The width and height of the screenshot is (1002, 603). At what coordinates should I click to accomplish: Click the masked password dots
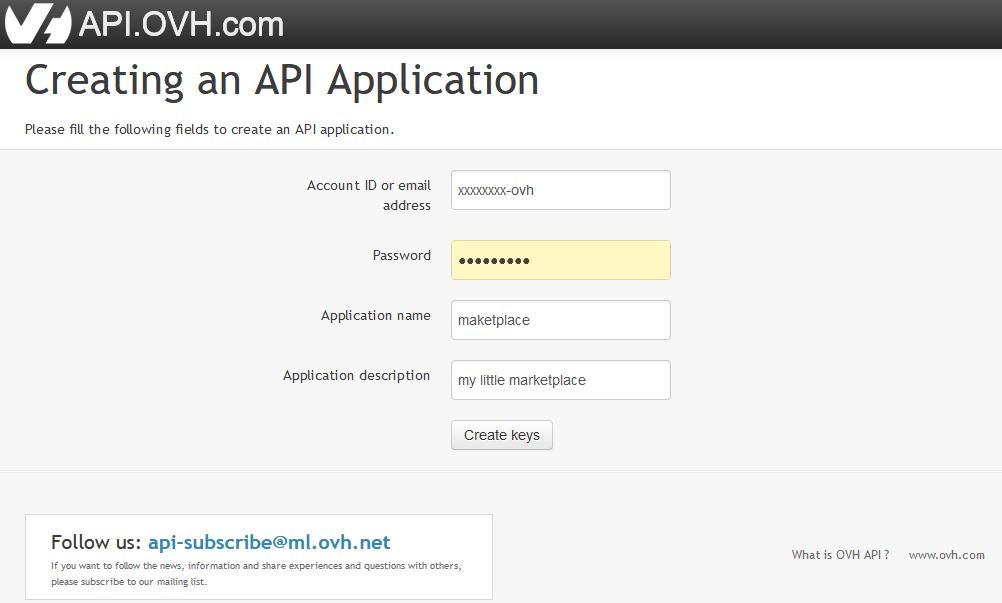[x=493, y=261]
